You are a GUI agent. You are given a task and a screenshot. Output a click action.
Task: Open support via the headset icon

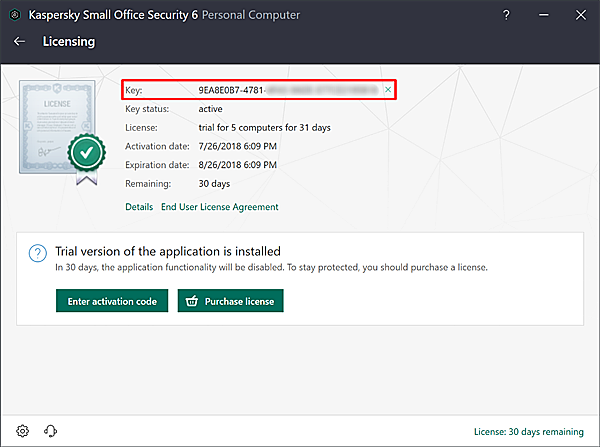click(x=50, y=430)
